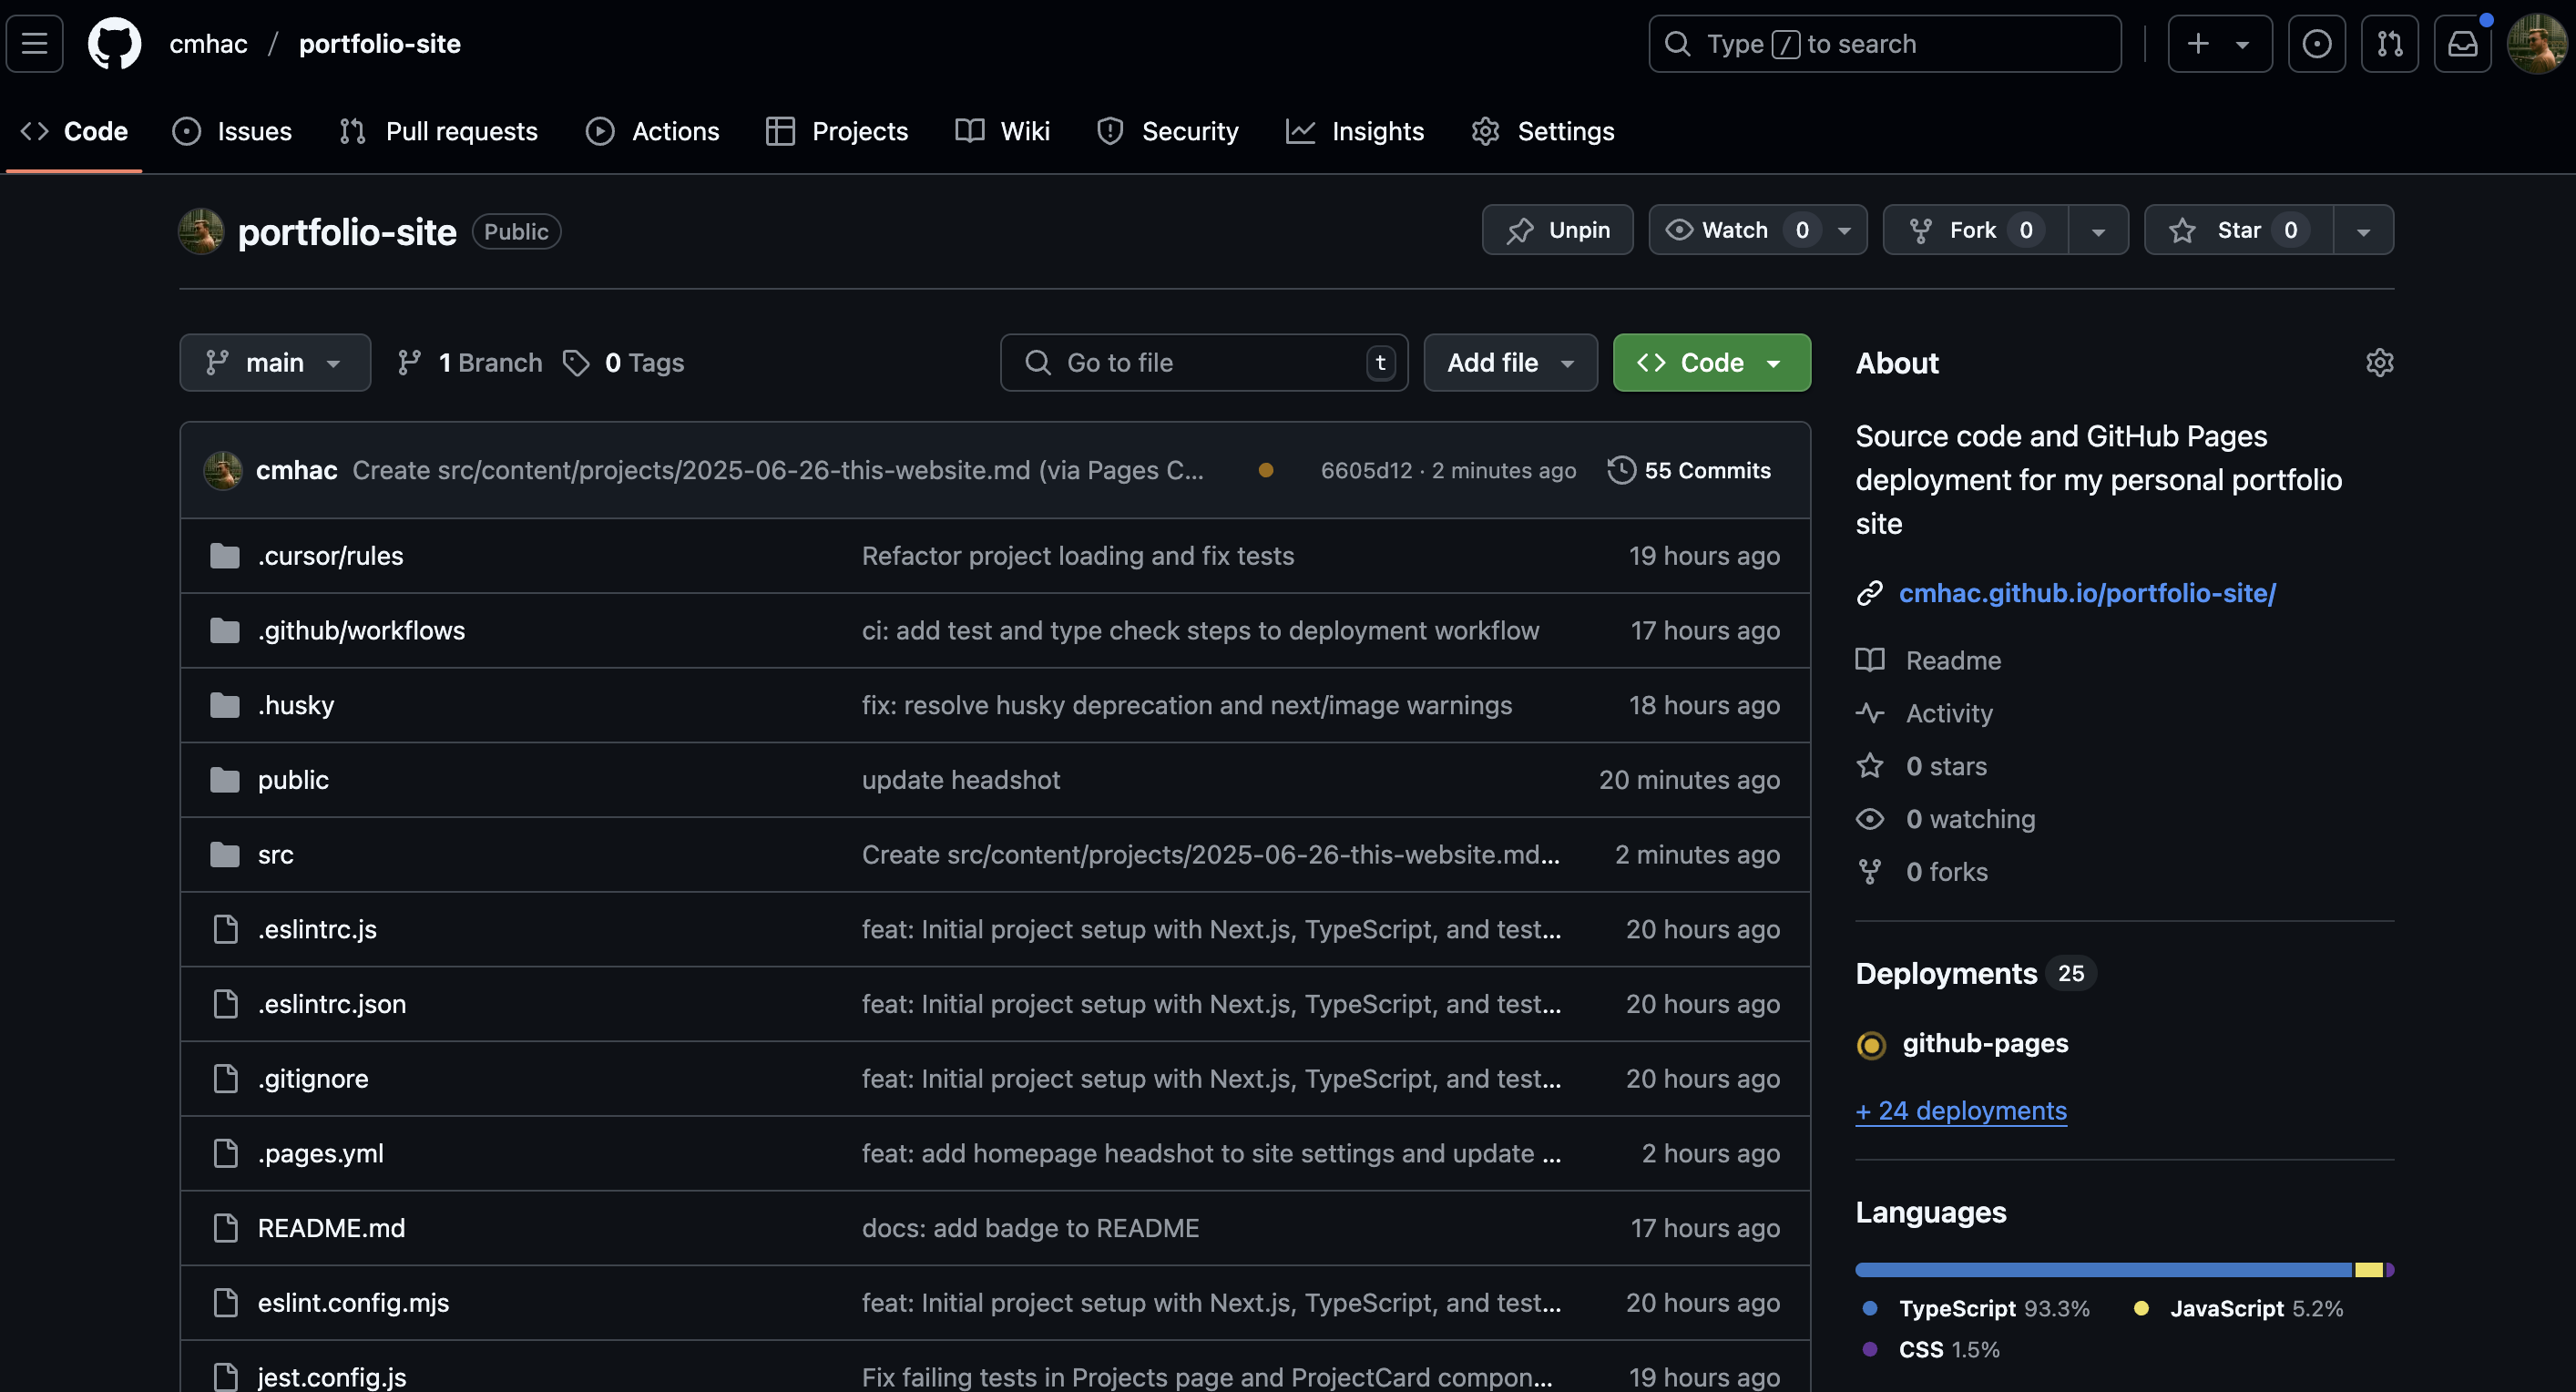Click cmhac avatar in latest commit row
The height and width of the screenshot is (1392, 2576).
[x=222, y=470]
